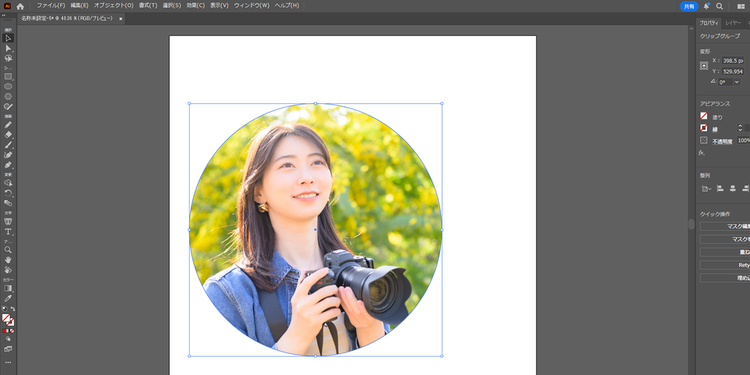Align objects to horizontal center
The image size is (750, 375).
point(733,188)
